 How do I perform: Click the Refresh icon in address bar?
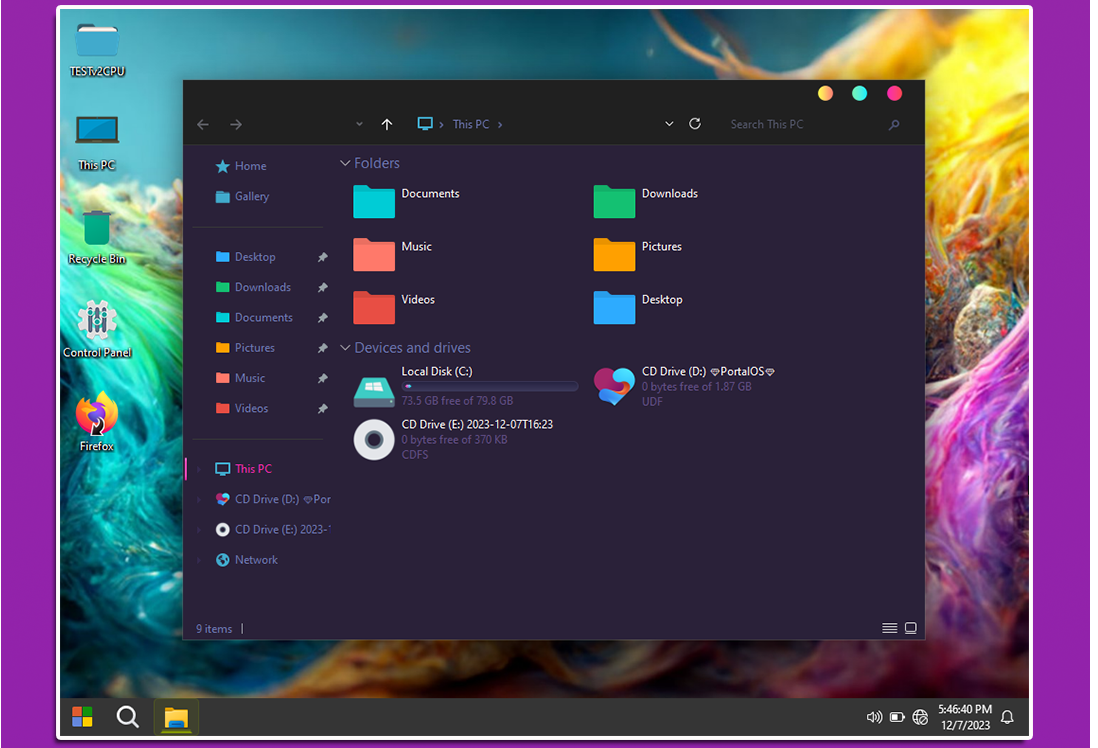point(695,124)
